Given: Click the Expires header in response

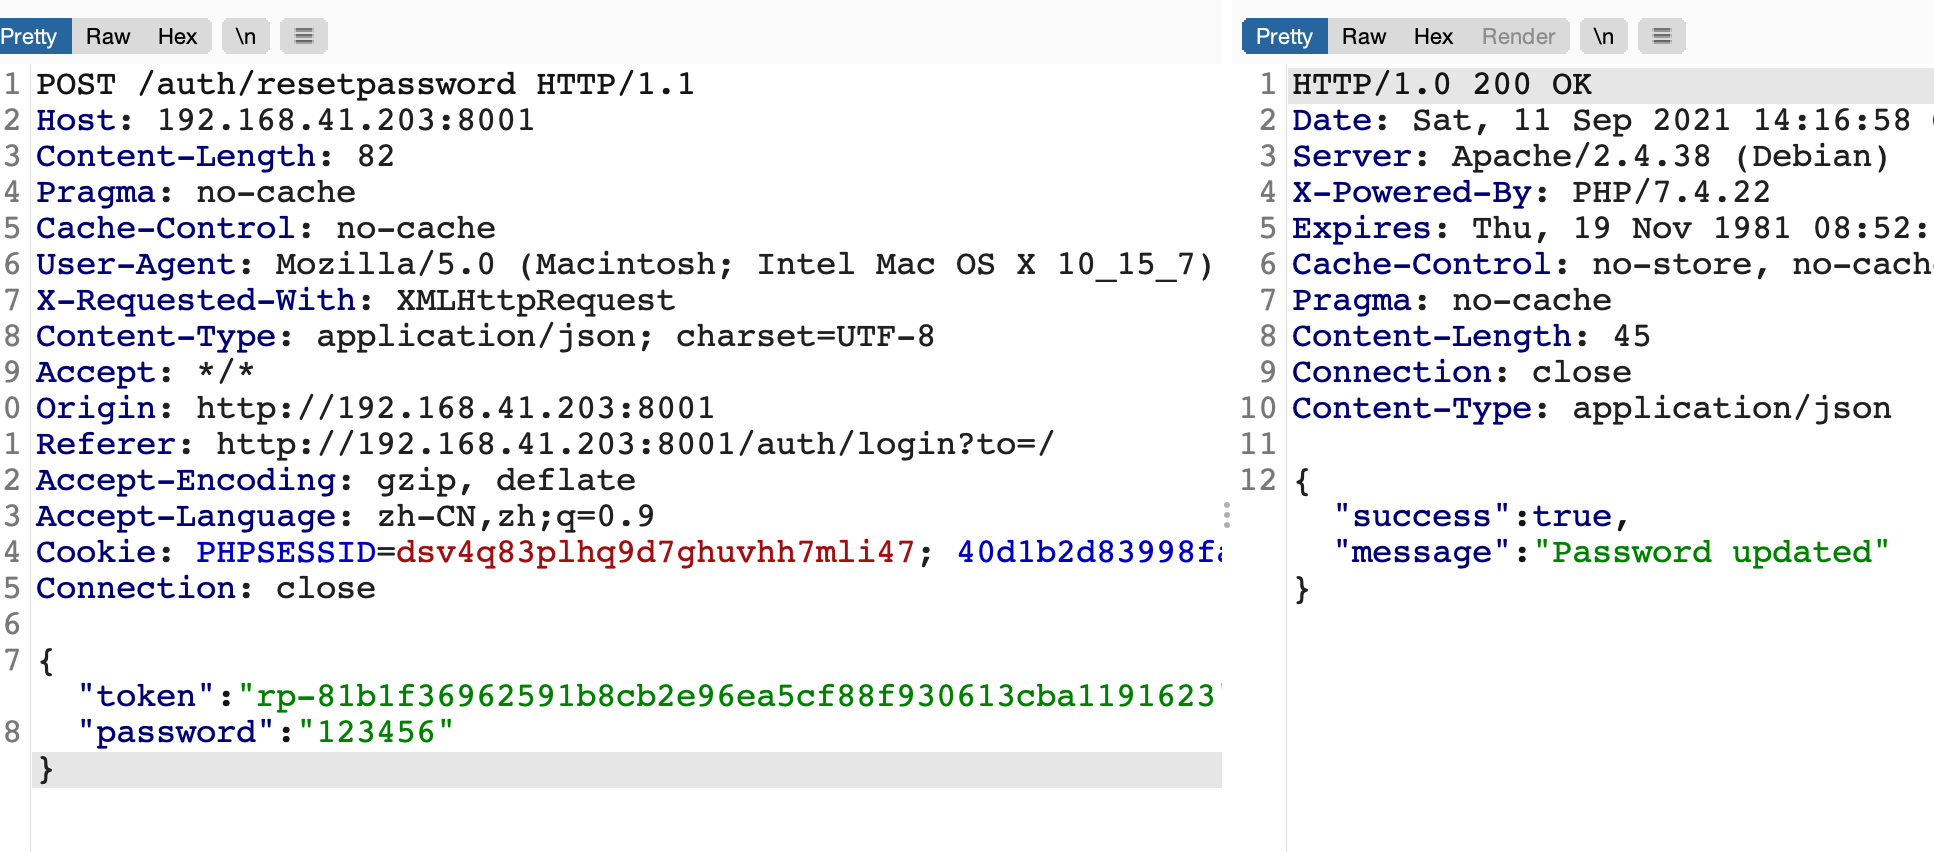Looking at the screenshot, I should [1611, 228].
